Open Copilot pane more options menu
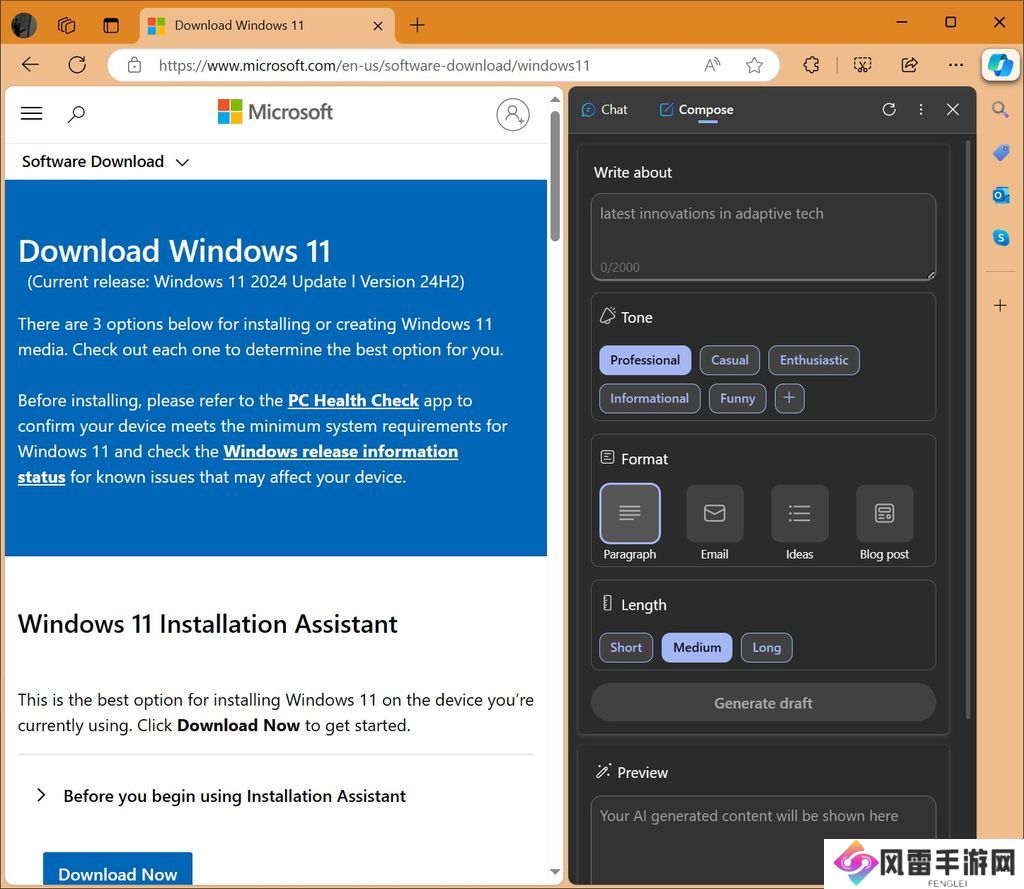This screenshot has width=1024, height=889. (x=921, y=109)
